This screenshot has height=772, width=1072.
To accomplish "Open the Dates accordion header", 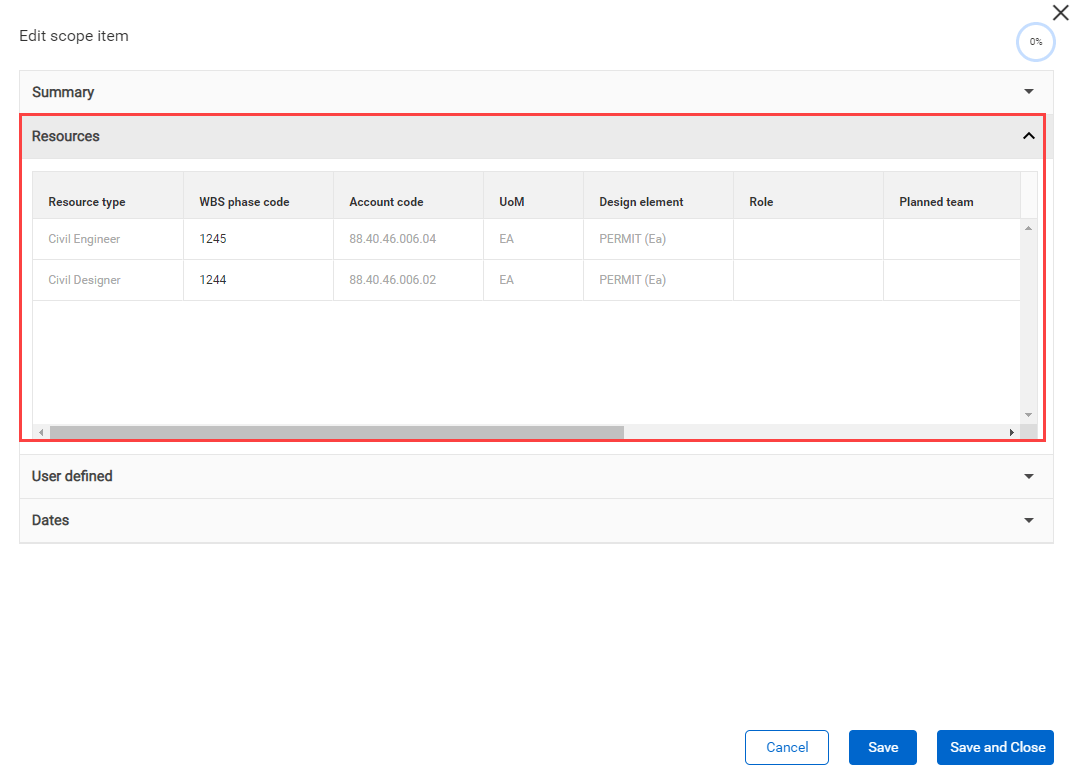I will tap(536, 520).
